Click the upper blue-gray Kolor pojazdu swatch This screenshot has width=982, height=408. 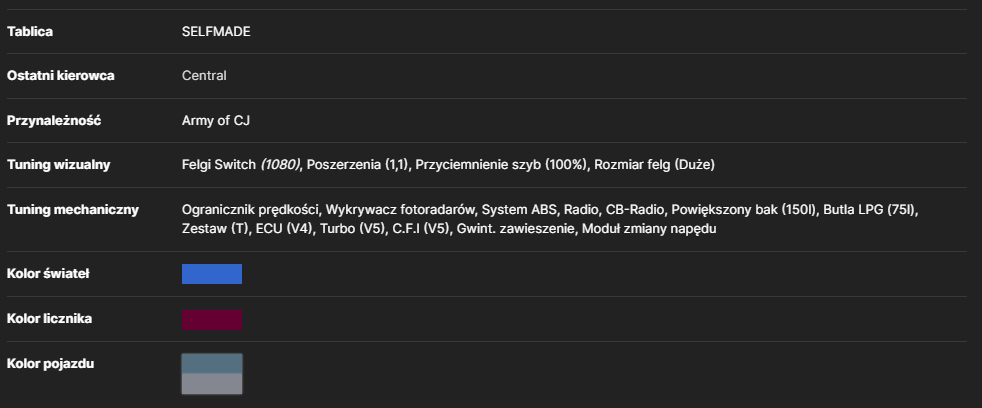click(x=212, y=364)
